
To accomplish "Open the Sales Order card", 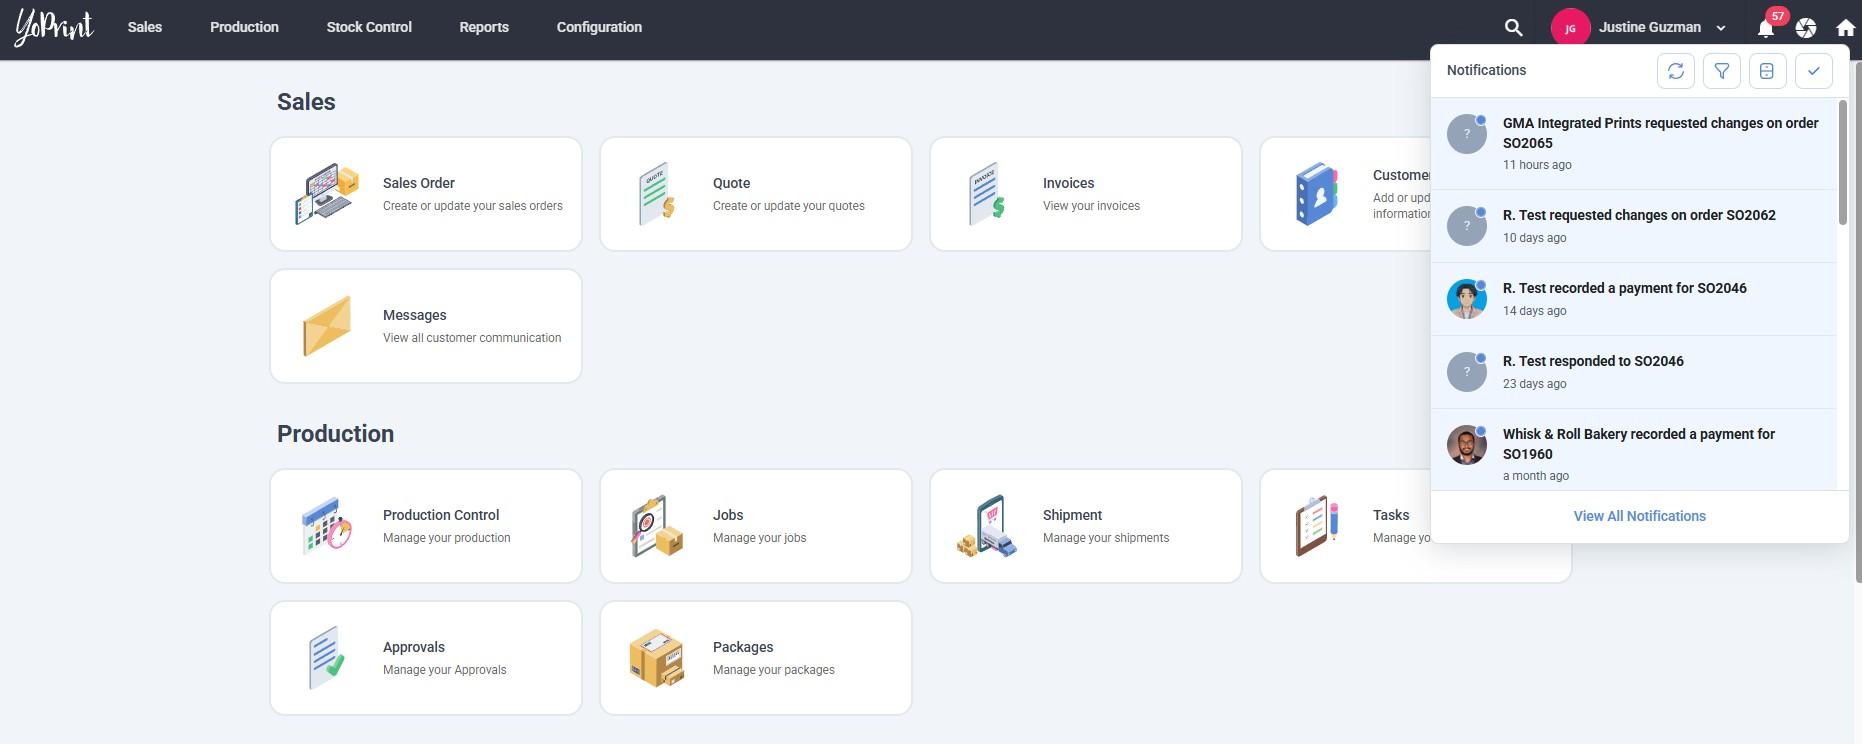I will coord(426,194).
